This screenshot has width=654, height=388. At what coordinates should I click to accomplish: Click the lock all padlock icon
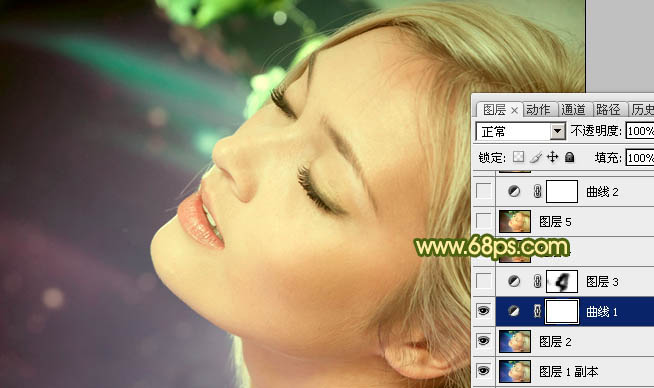coord(569,157)
